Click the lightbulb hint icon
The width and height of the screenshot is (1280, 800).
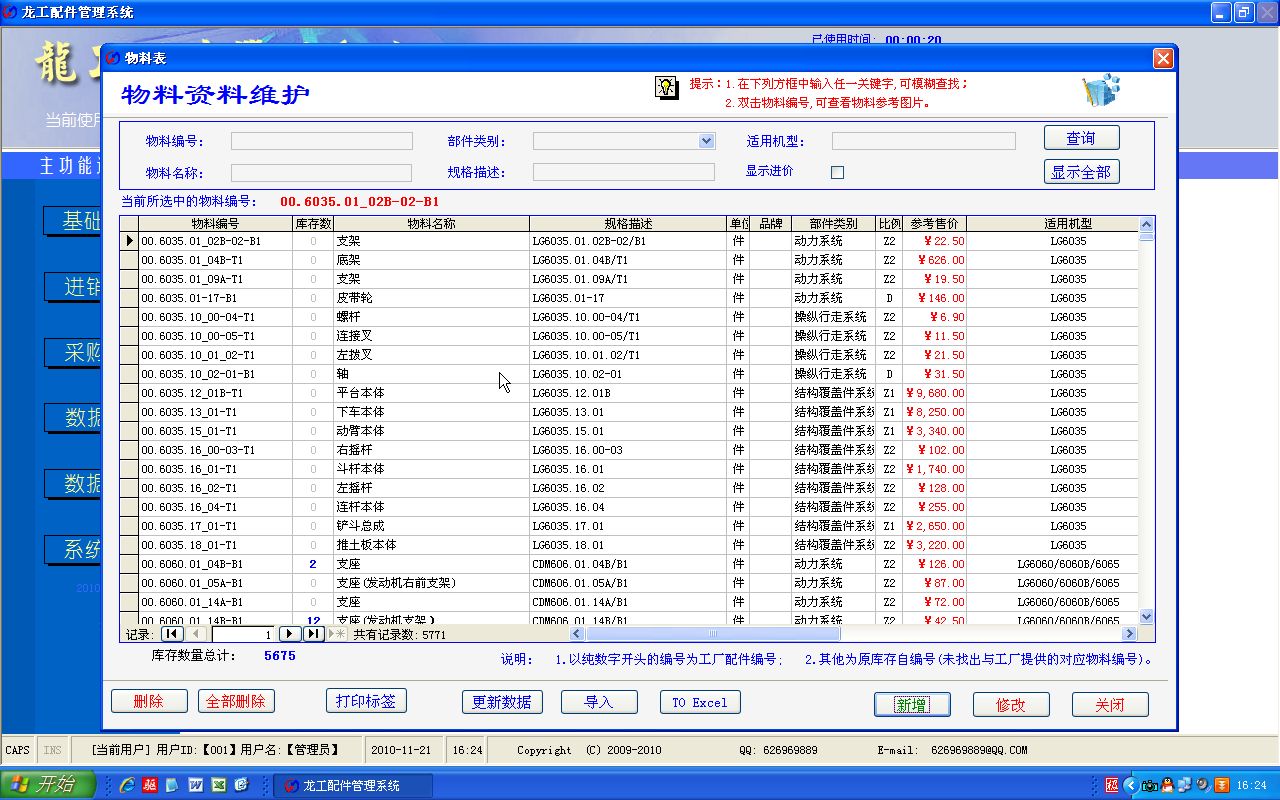(666, 87)
